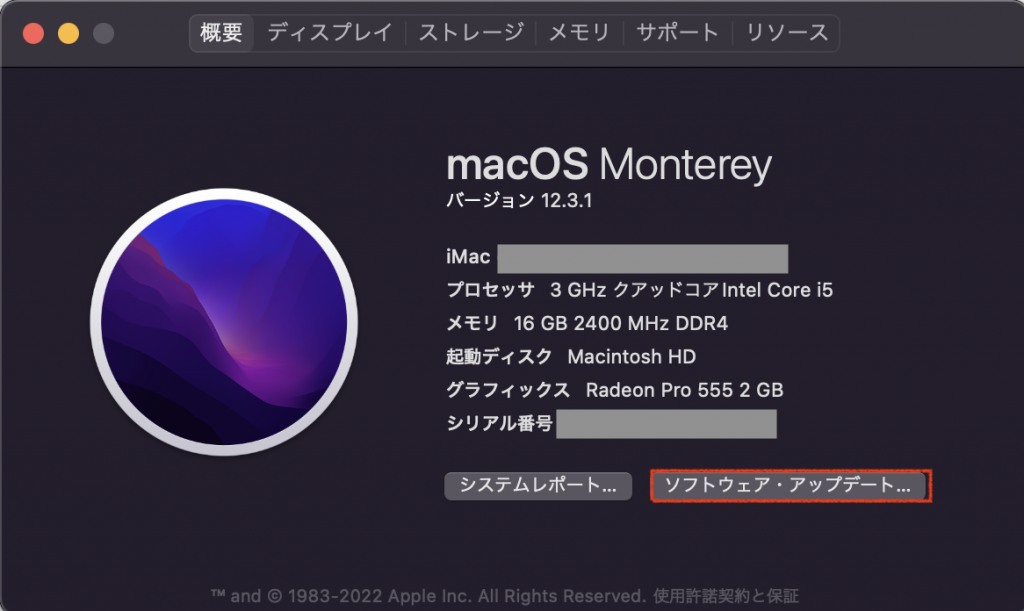Open the サポート tab
Image resolution: width=1024 pixels, height=611 pixels.
tap(680, 32)
